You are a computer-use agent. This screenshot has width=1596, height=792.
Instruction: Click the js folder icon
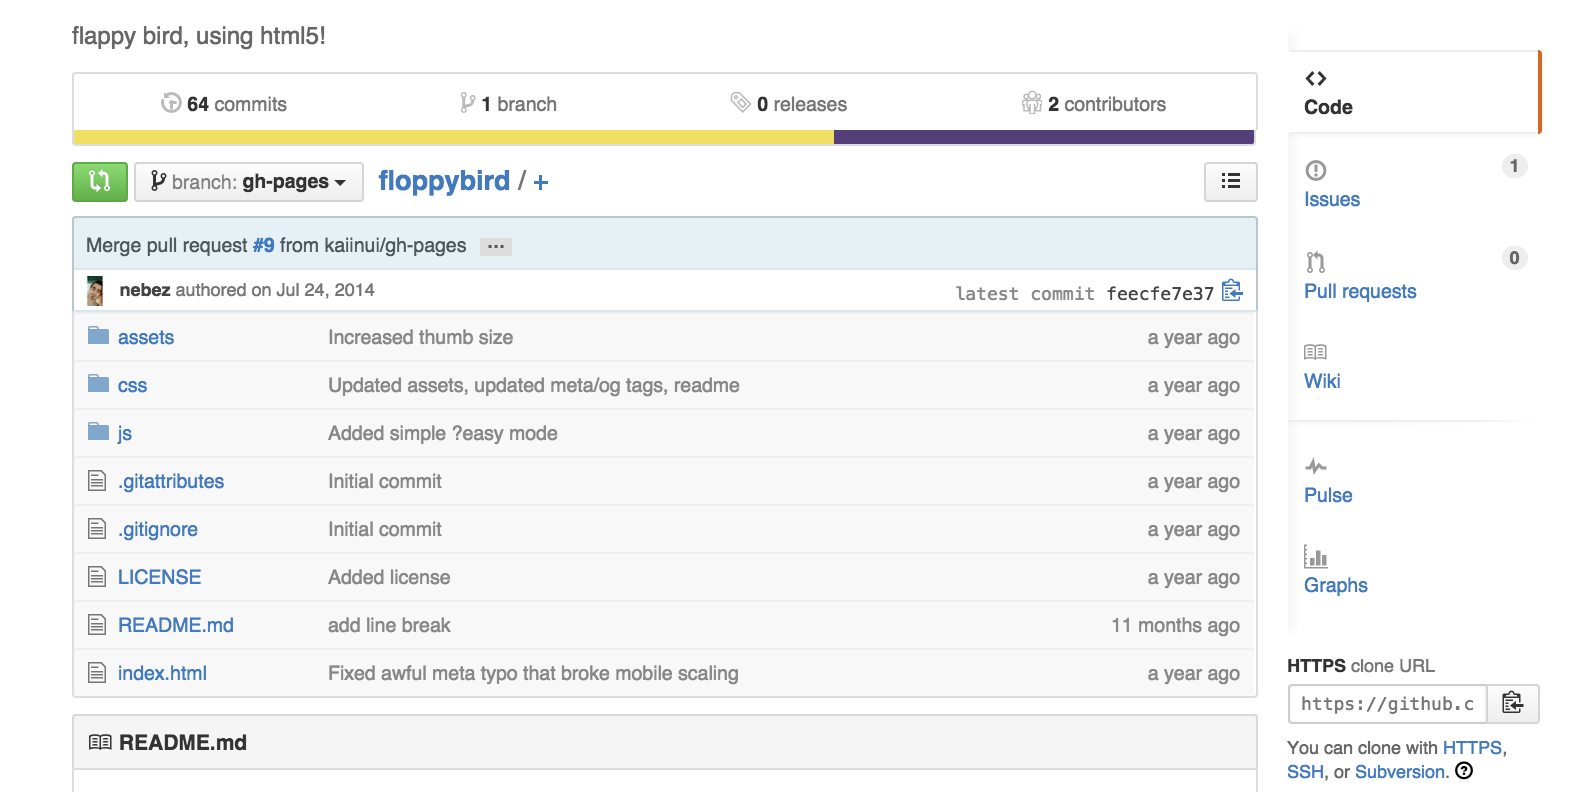(x=98, y=432)
